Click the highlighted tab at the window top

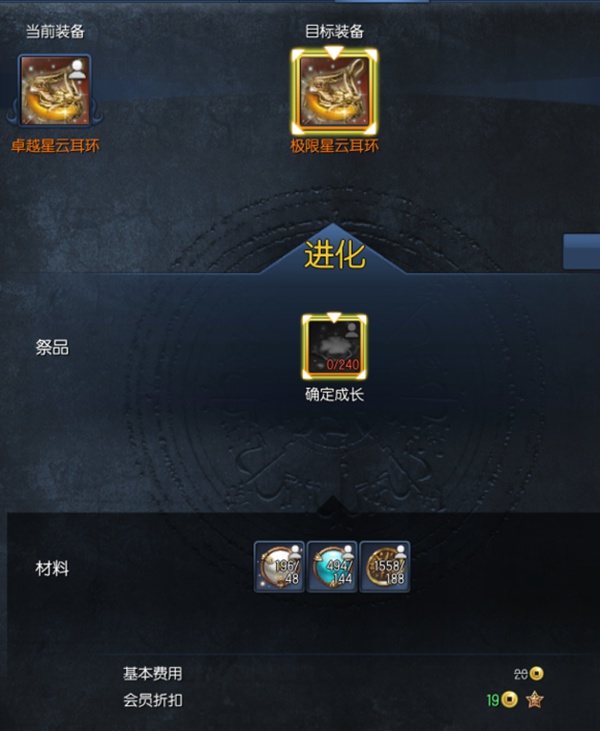point(381,1)
